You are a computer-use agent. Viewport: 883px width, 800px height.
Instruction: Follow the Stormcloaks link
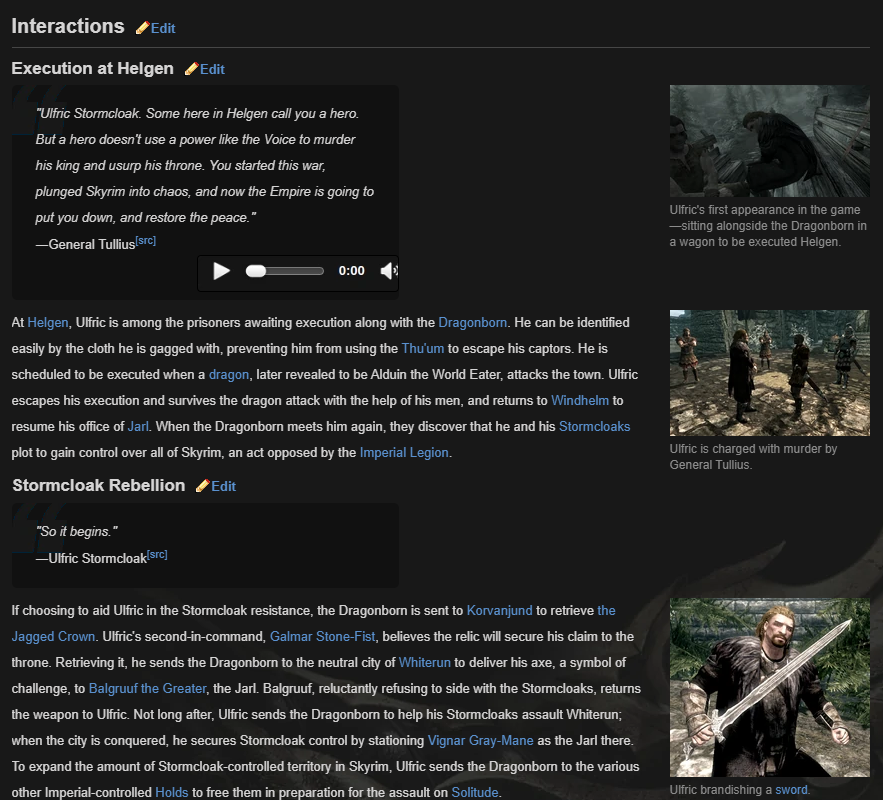pyautogui.click(x=594, y=426)
